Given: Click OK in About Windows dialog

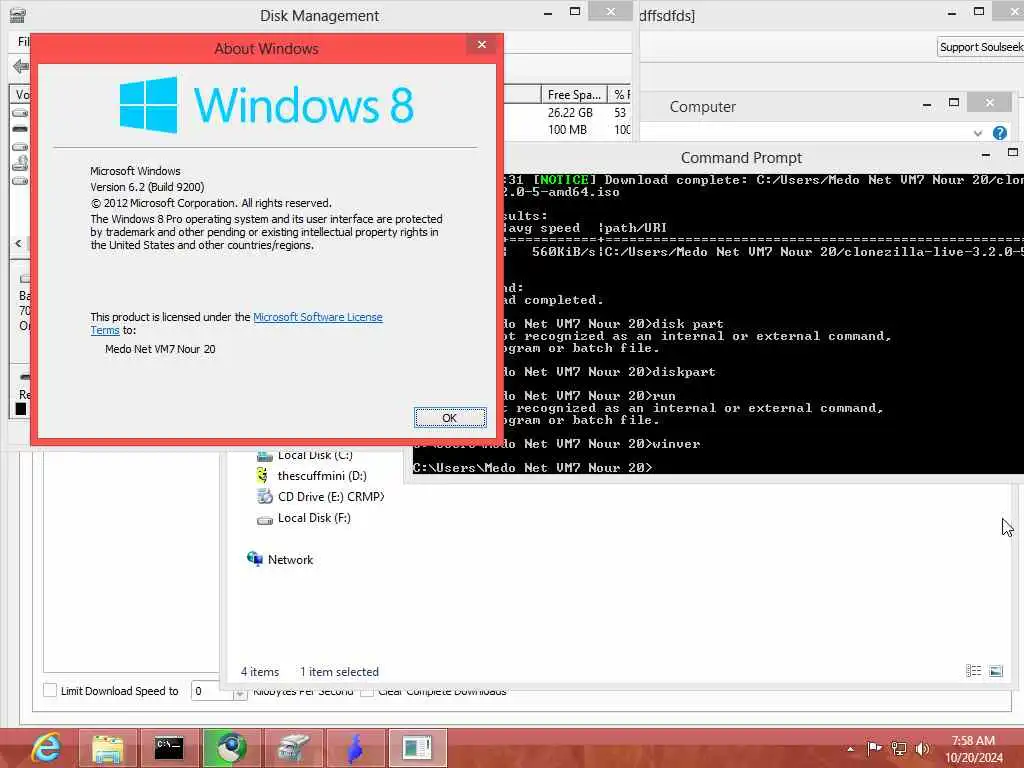Looking at the screenshot, I should coord(450,418).
